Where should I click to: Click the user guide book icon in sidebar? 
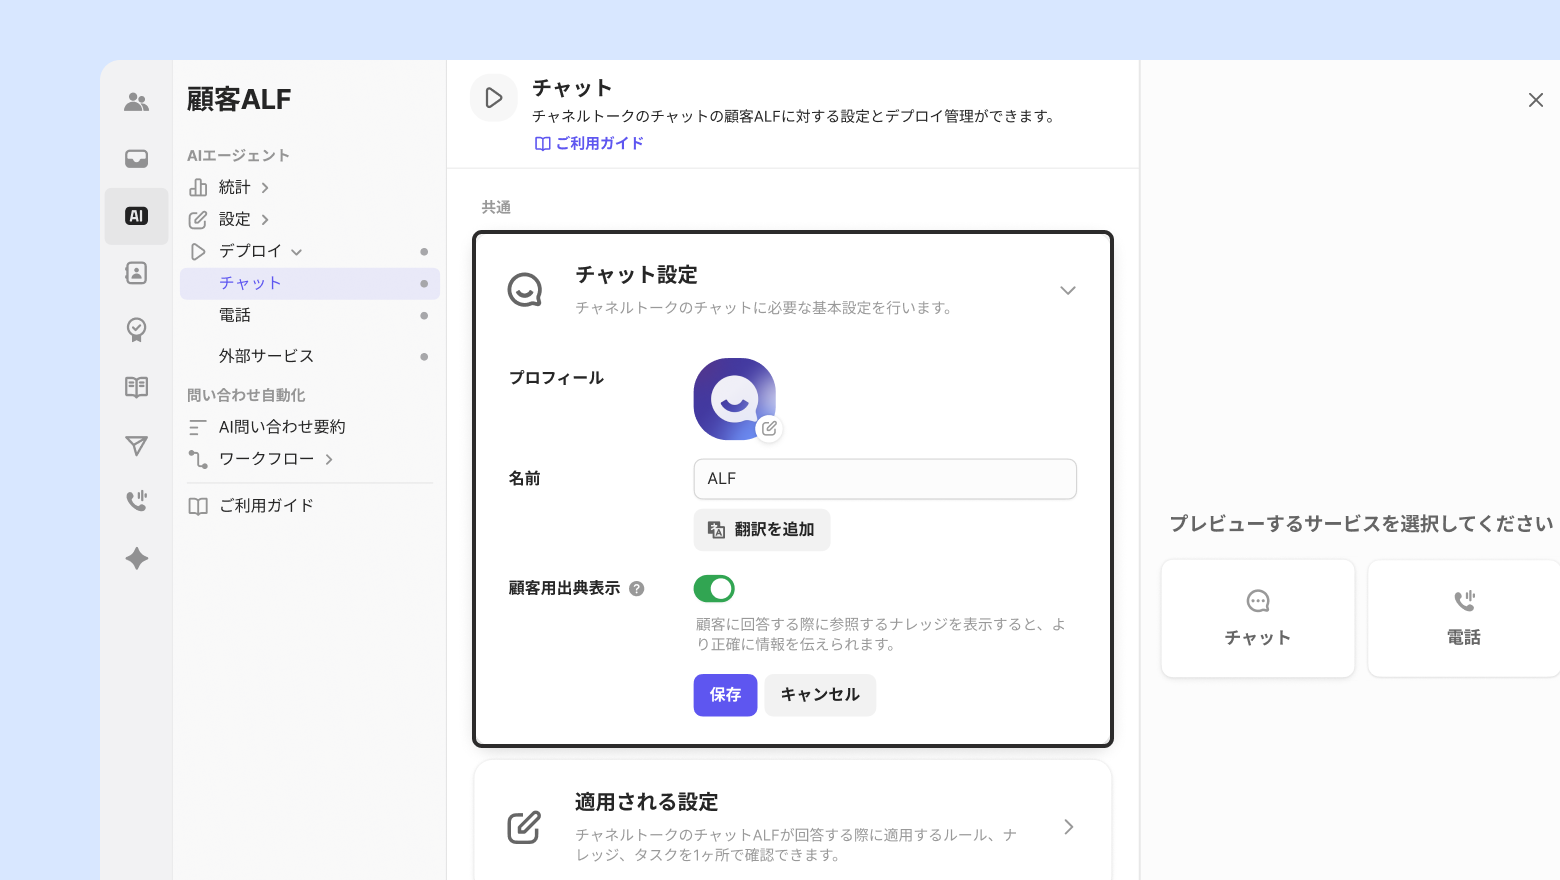click(198, 506)
